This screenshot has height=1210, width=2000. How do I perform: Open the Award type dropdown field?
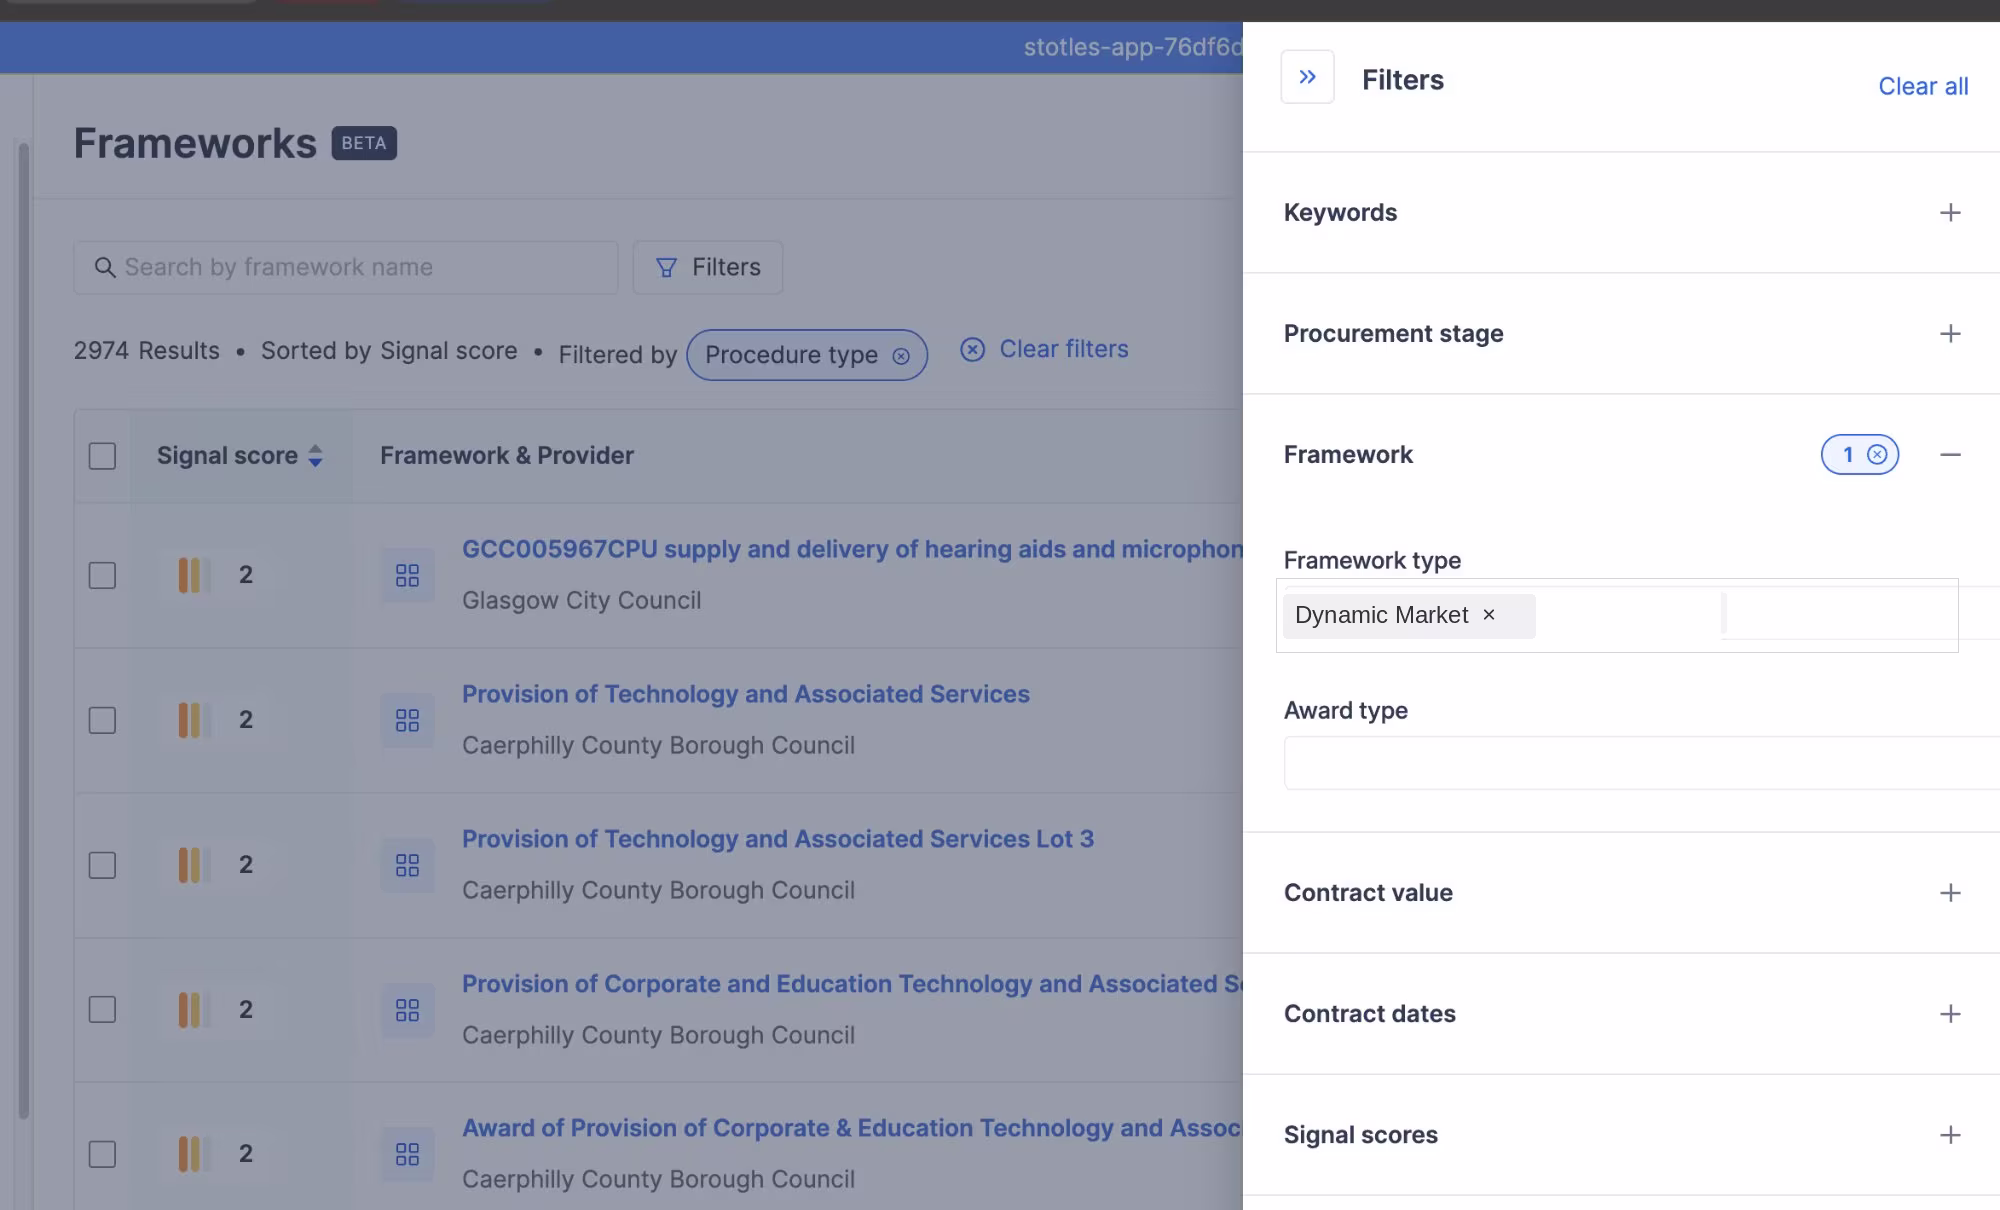pos(1640,764)
